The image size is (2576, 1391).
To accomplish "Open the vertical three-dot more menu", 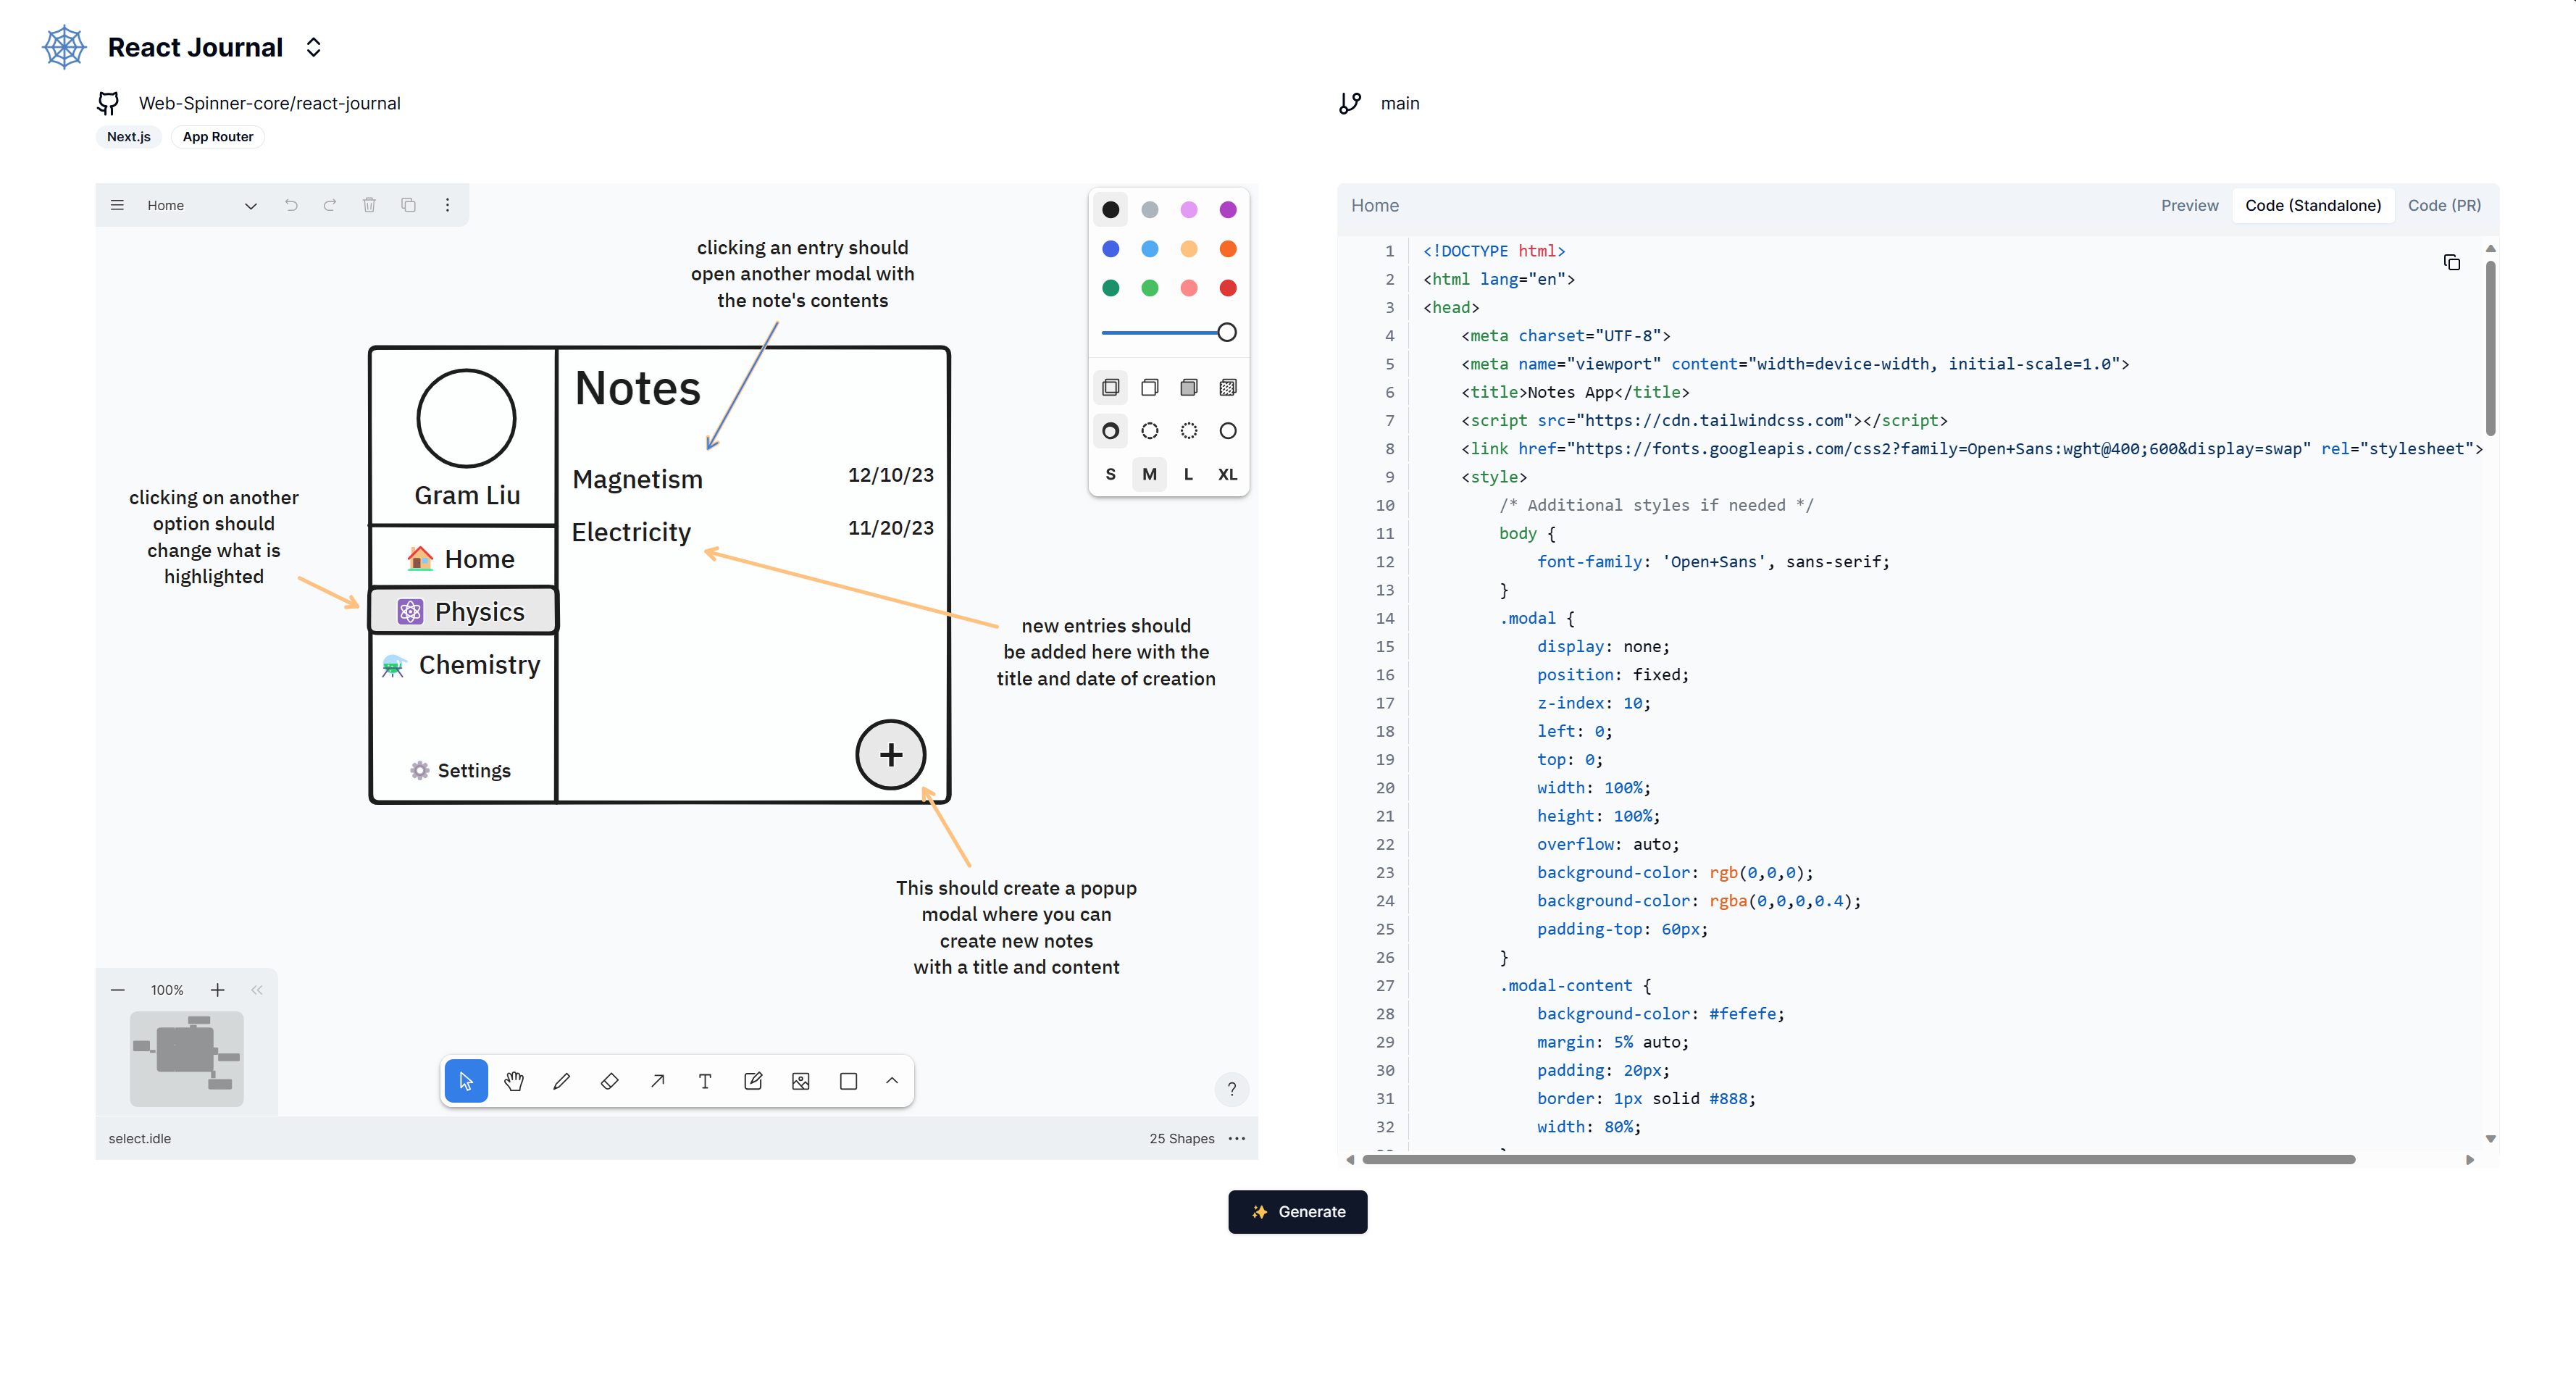I will coord(447,205).
